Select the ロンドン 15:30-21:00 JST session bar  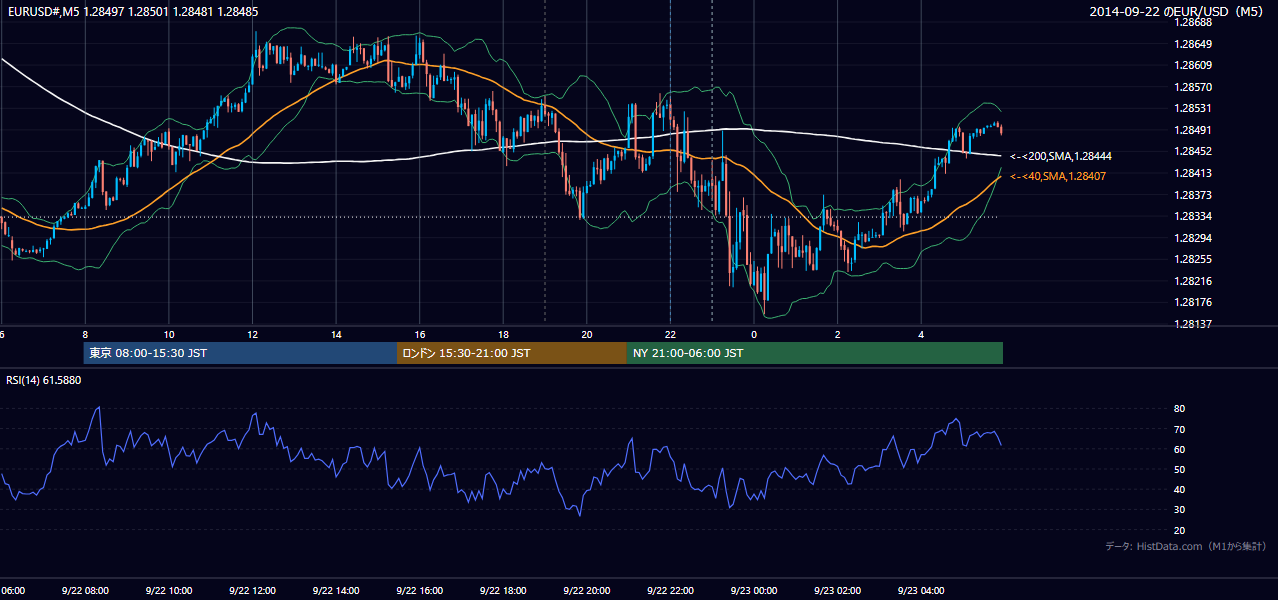pos(512,353)
